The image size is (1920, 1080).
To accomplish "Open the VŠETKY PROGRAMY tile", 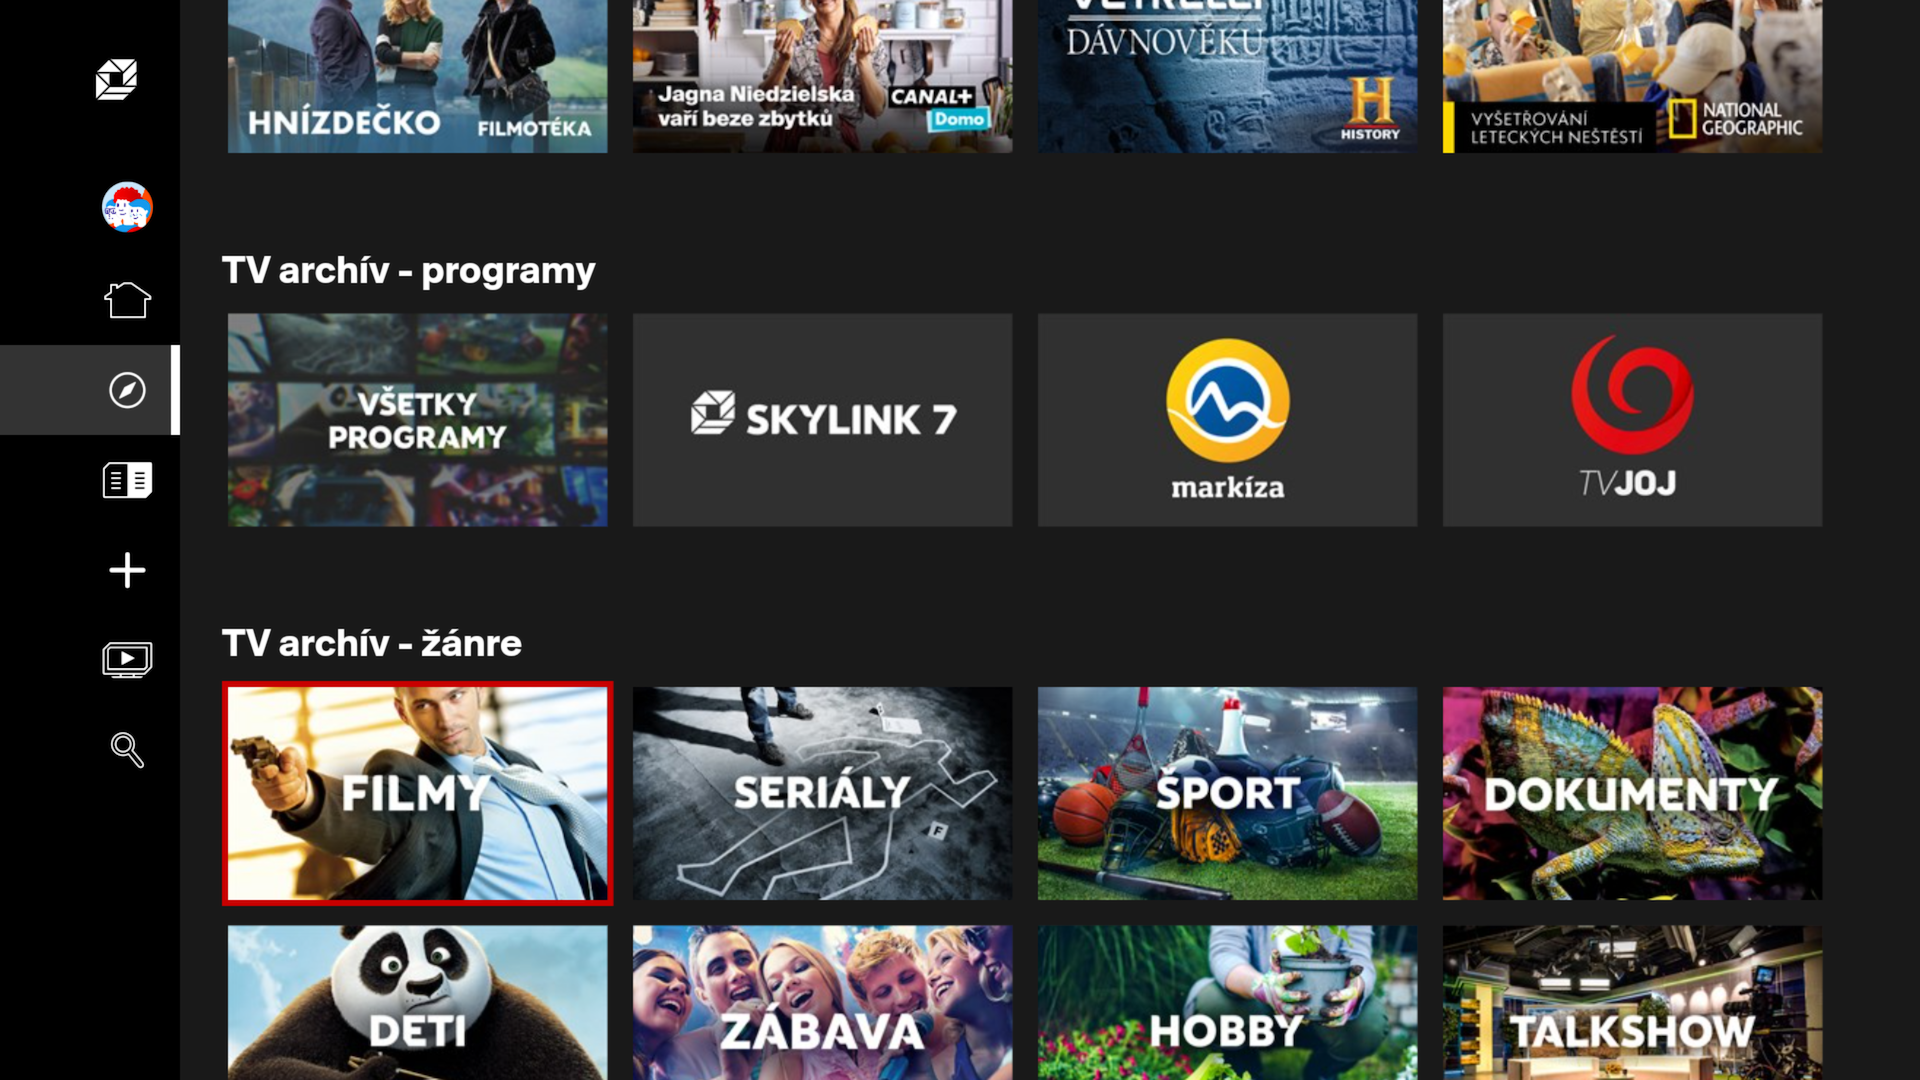I will click(416, 419).
